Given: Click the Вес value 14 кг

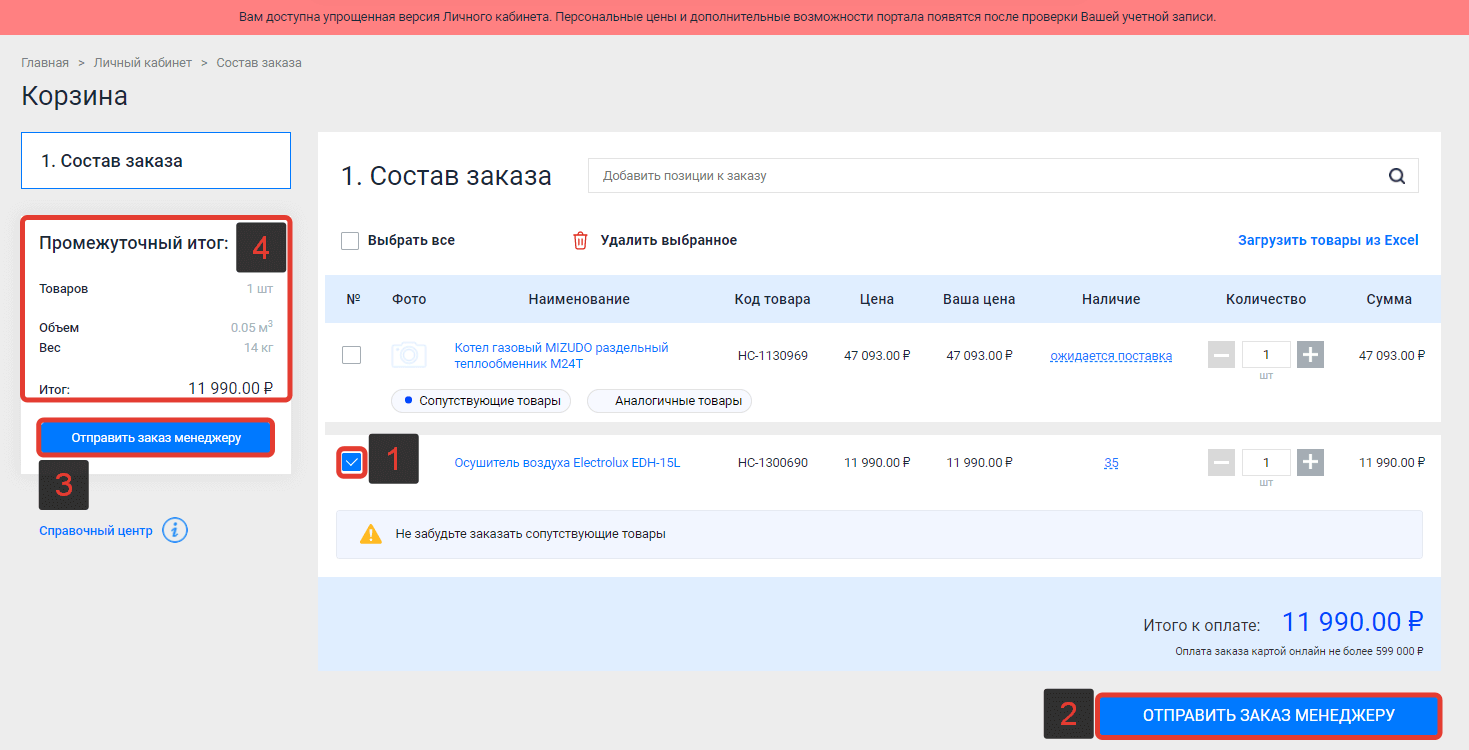Looking at the screenshot, I should click(x=258, y=348).
